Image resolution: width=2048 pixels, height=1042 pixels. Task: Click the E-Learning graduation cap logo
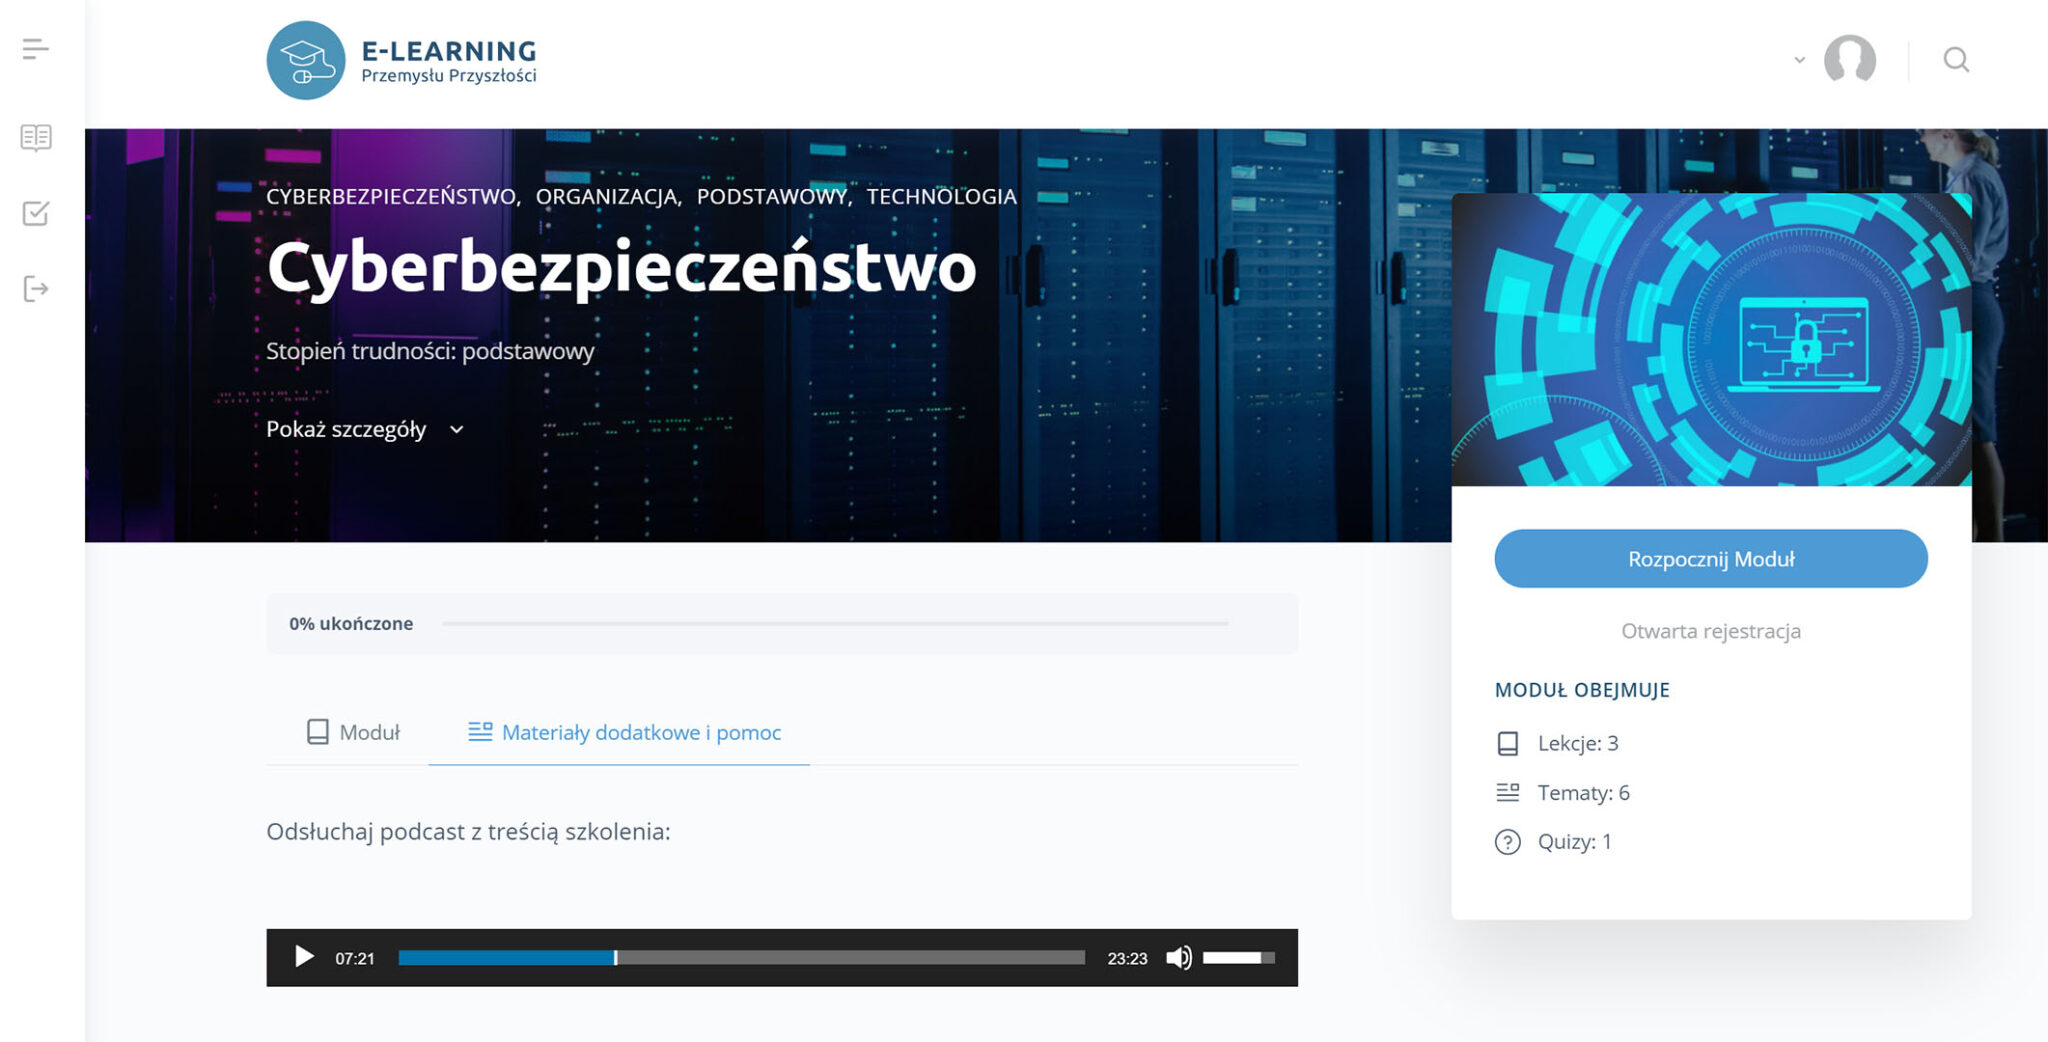coord(306,61)
